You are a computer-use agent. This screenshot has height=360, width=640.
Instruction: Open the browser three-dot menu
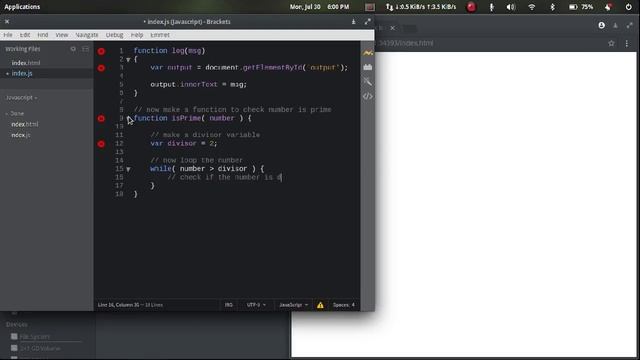(627, 43)
